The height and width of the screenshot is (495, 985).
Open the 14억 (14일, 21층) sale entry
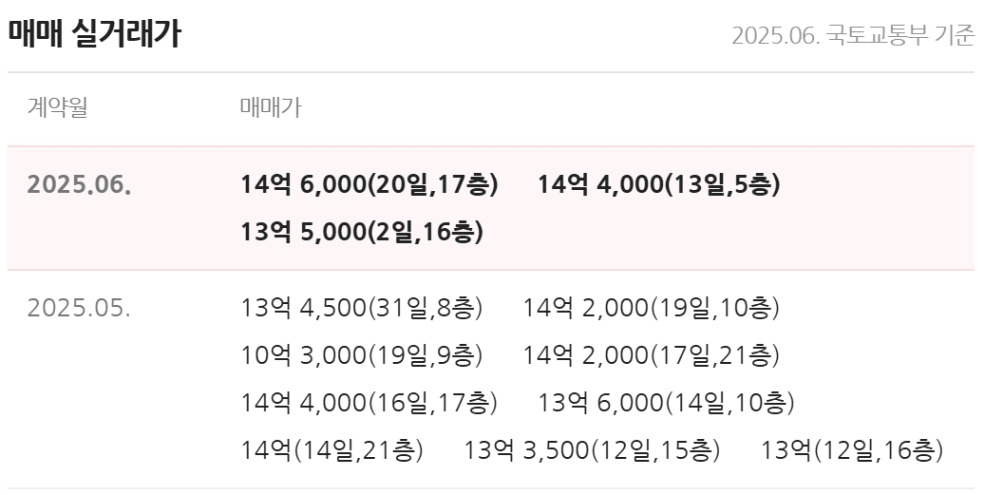pos(332,449)
